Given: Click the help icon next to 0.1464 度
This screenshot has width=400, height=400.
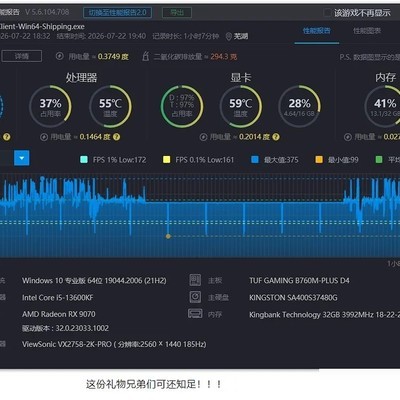Looking at the screenshot, I should pyautogui.click(x=116, y=137).
